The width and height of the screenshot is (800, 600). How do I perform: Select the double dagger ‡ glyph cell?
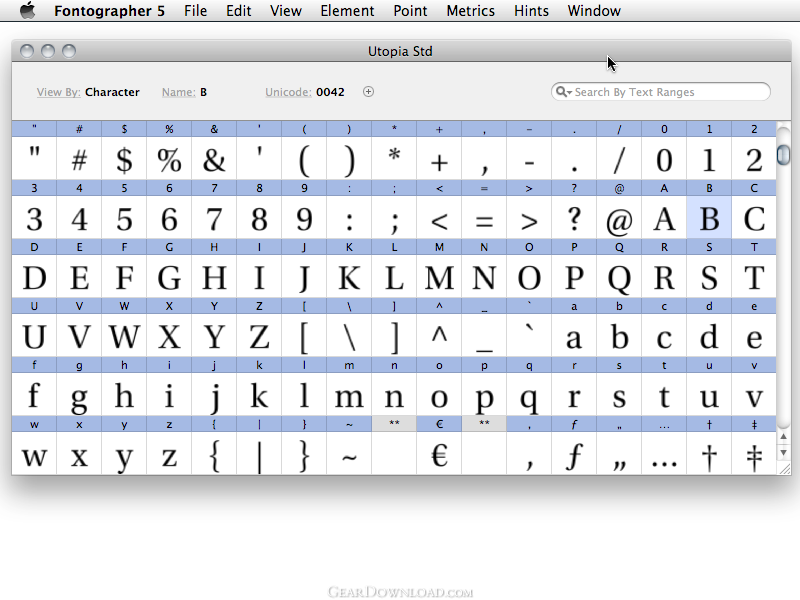pos(754,454)
